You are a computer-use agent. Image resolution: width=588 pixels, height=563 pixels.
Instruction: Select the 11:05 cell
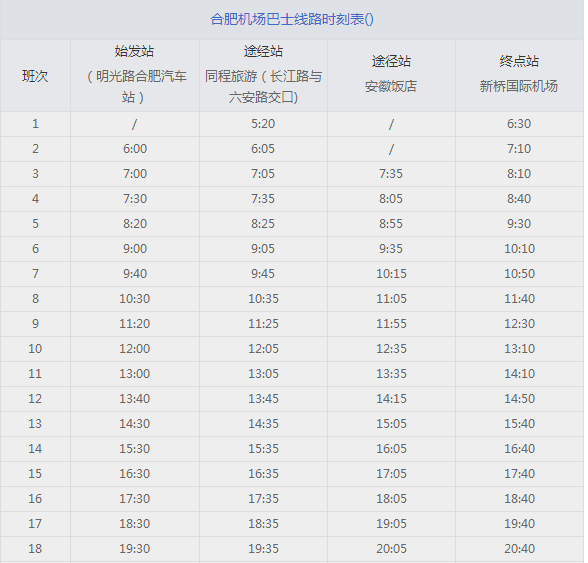click(391, 299)
